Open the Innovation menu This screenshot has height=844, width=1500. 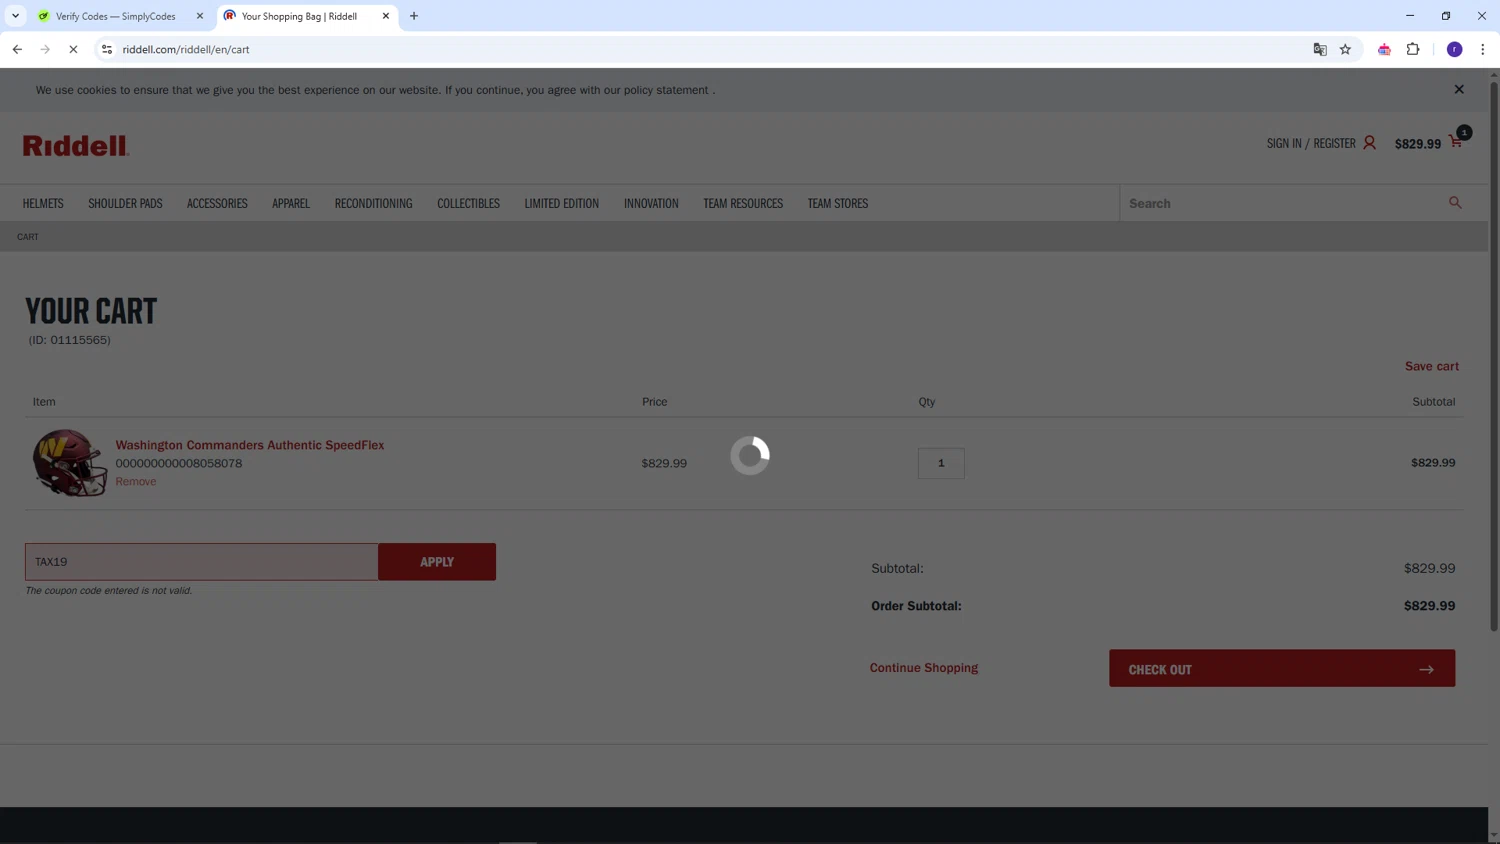coord(651,203)
